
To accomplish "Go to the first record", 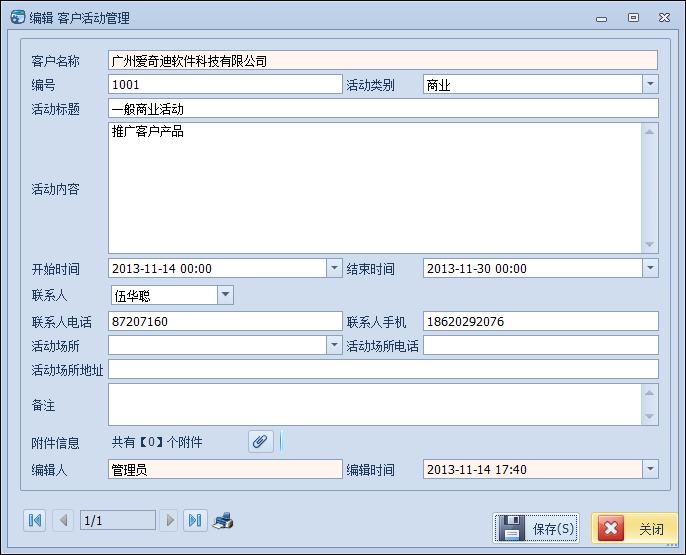I will tap(35, 520).
